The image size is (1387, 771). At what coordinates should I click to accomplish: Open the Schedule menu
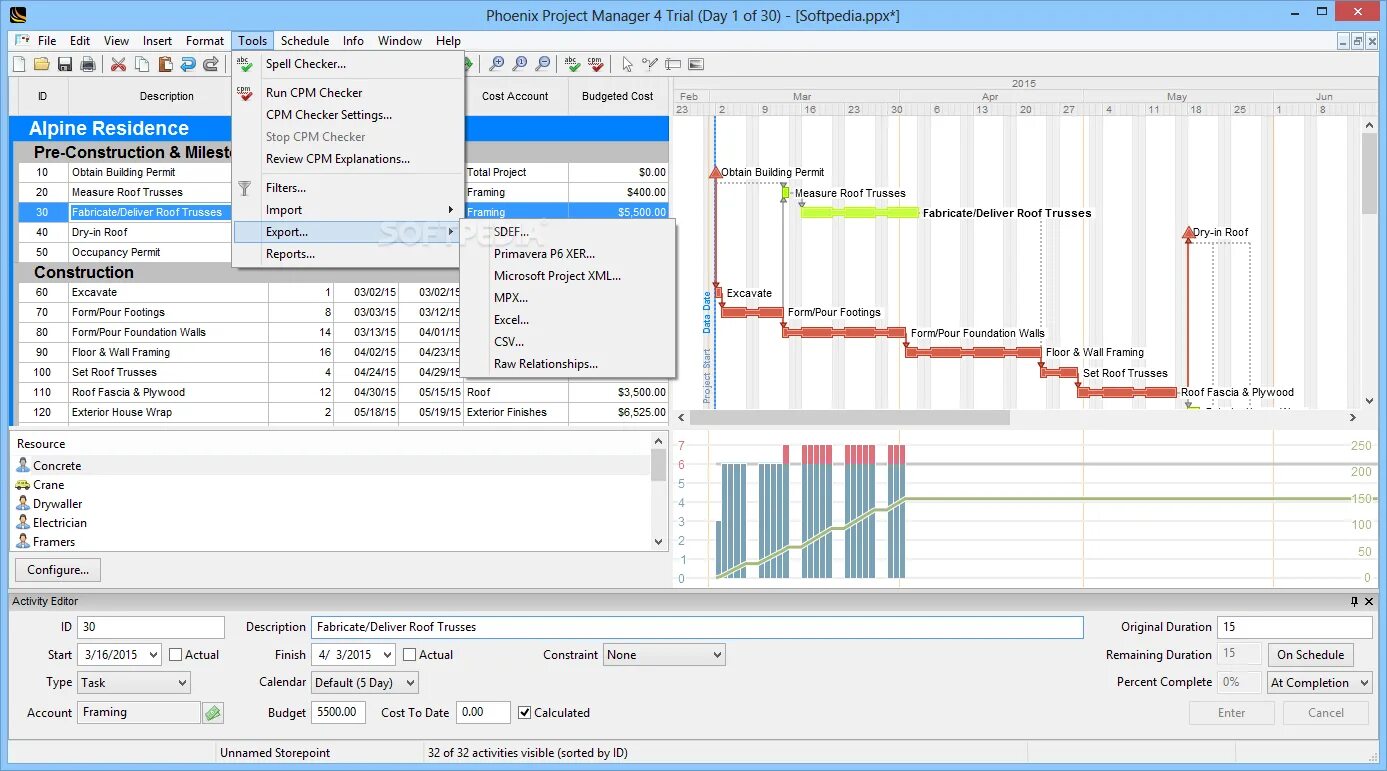point(305,41)
